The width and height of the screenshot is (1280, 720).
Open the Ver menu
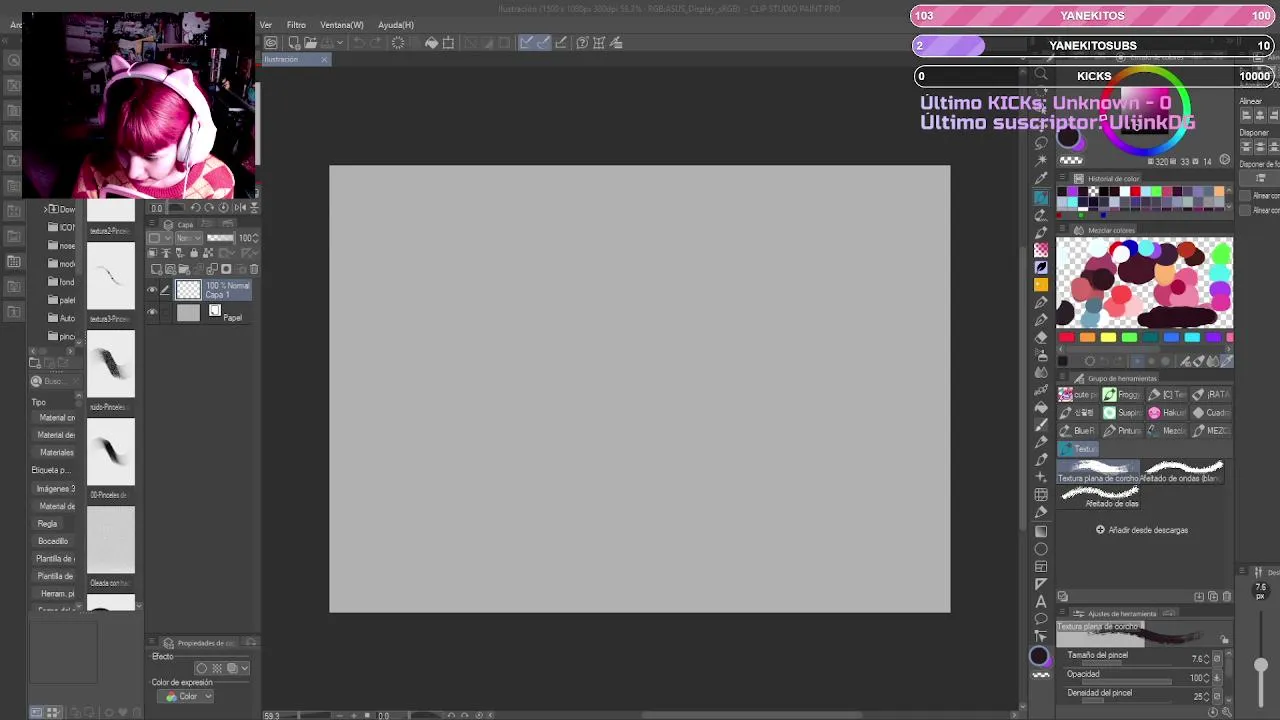pos(266,24)
